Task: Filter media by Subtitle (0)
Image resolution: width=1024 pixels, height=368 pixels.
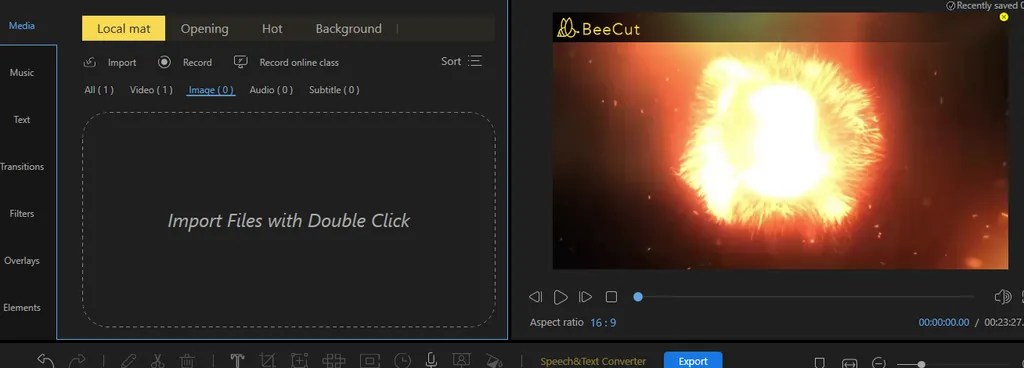Action: click(334, 90)
